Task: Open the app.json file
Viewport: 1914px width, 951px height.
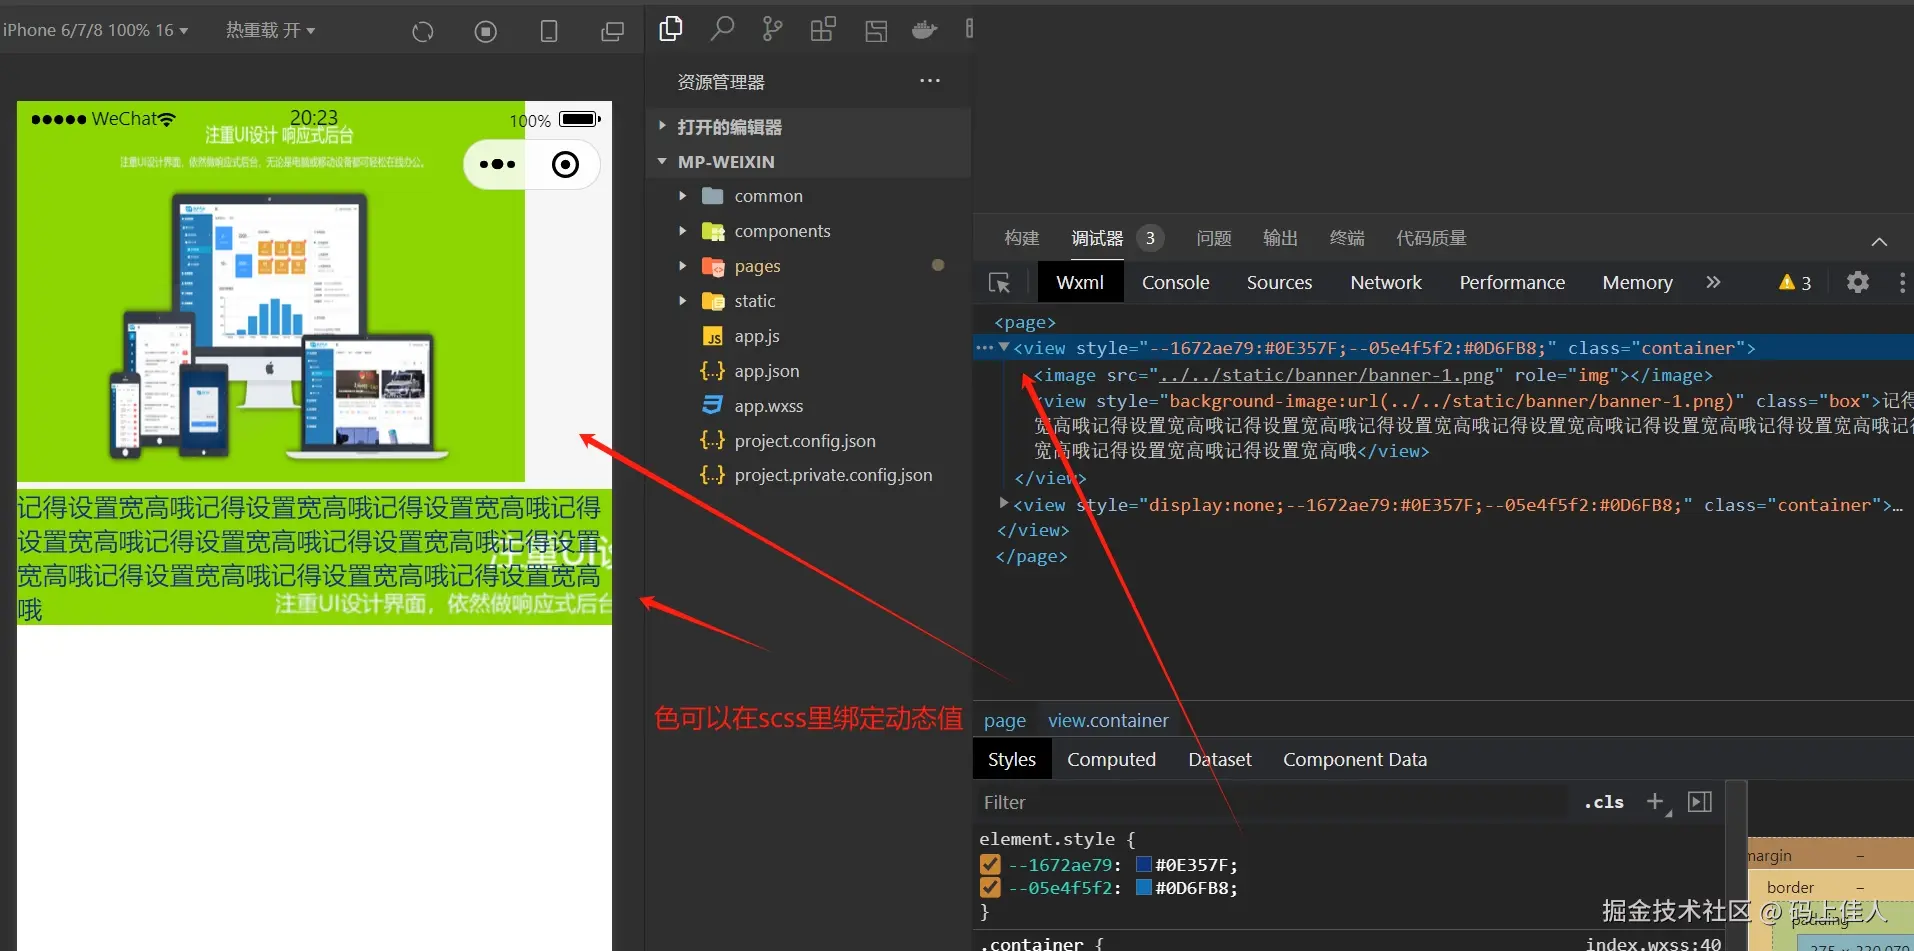Action: coord(767,371)
